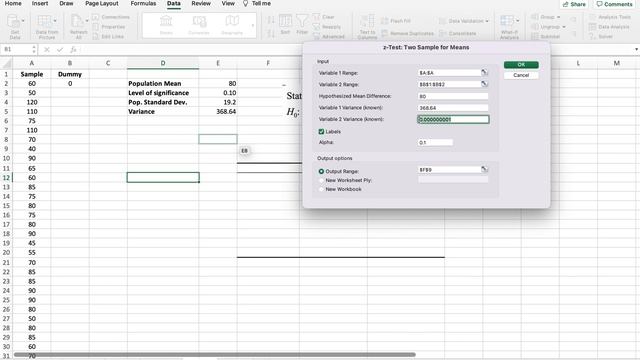The height and width of the screenshot is (360, 640).
Task: Select the Currencies data type
Action: tap(199, 25)
